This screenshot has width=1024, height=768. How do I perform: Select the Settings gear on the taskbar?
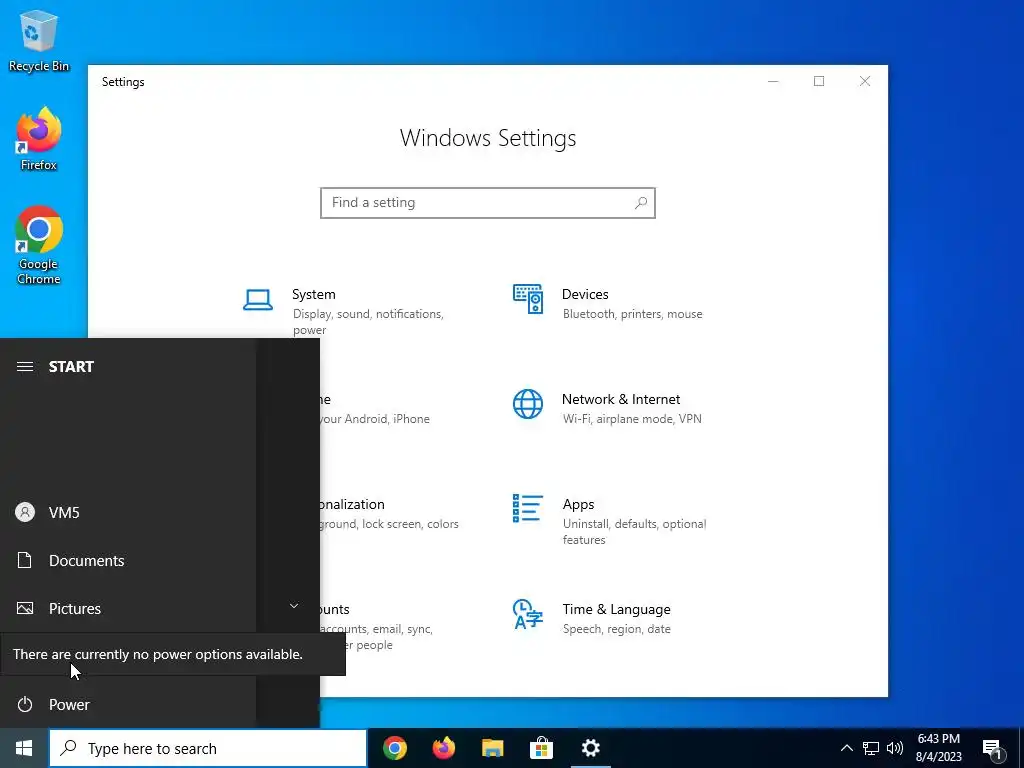coord(590,748)
